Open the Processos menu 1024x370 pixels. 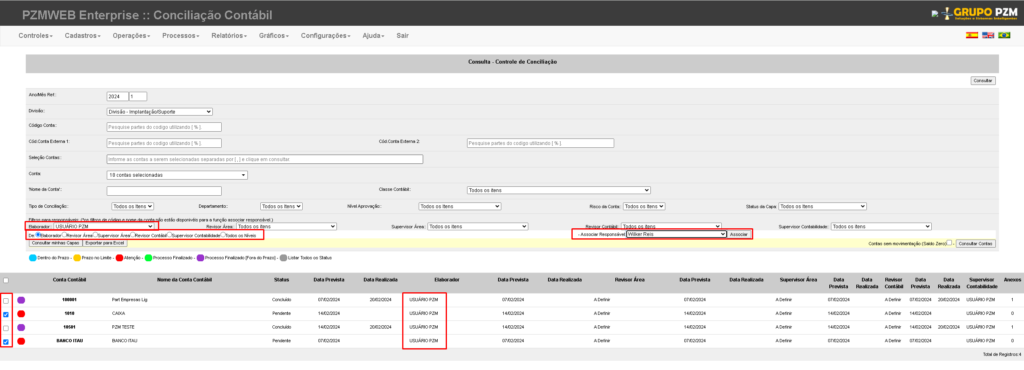click(x=181, y=35)
